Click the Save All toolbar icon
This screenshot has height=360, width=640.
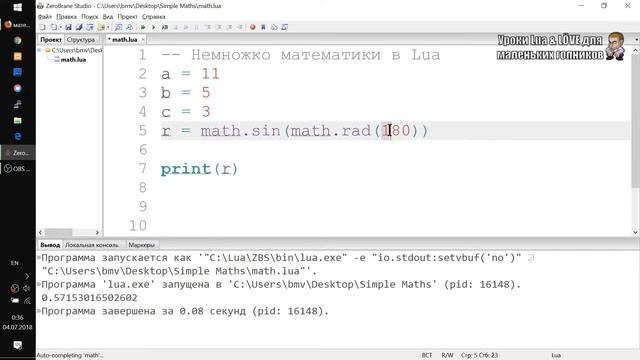79,27
